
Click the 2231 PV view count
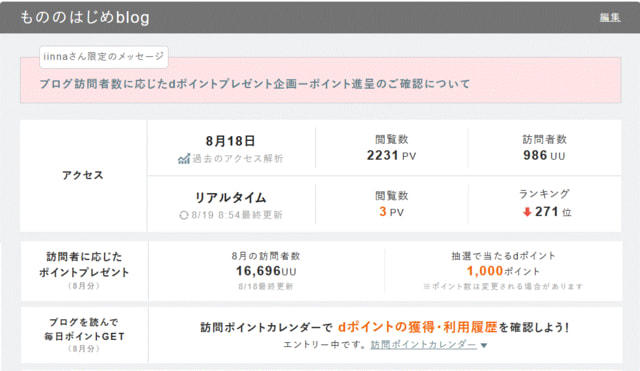click(391, 156)
